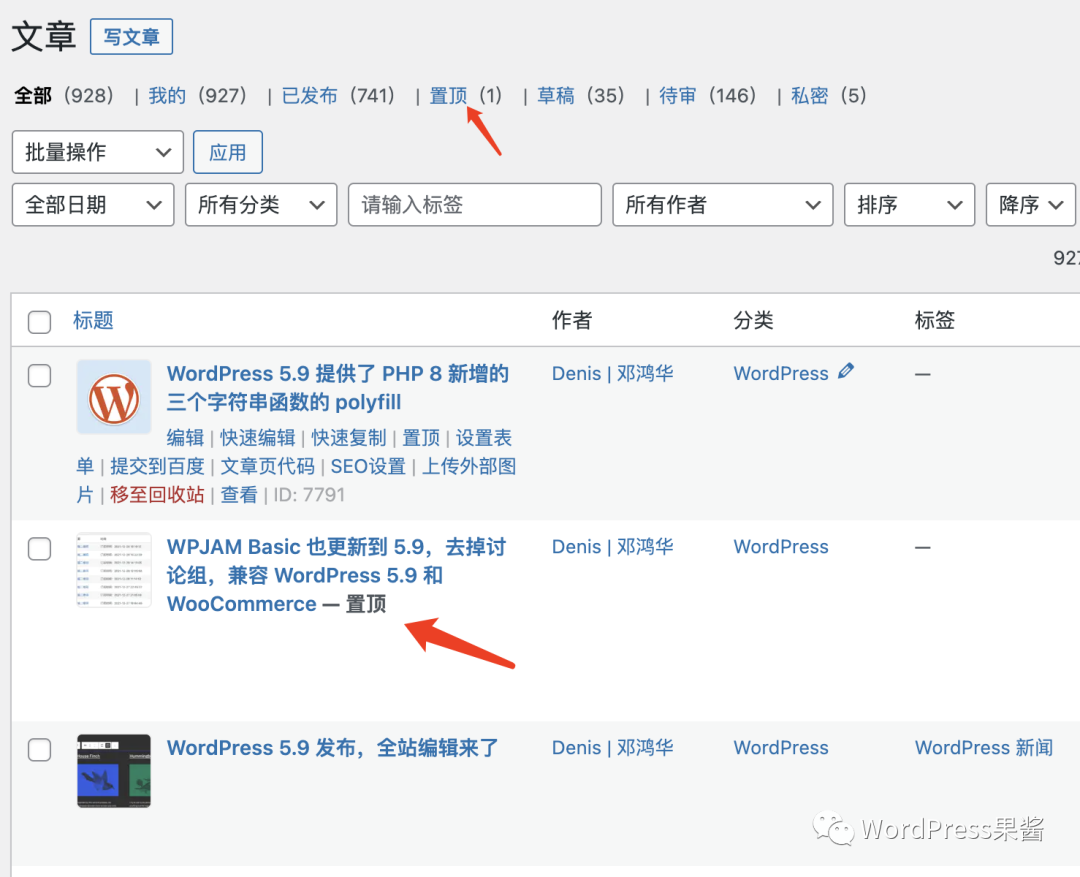Image resolution: width=1080 pixels, height=877 pixels.
Task: Open the 全部日期 date filter dropdown
Action: 93,205
